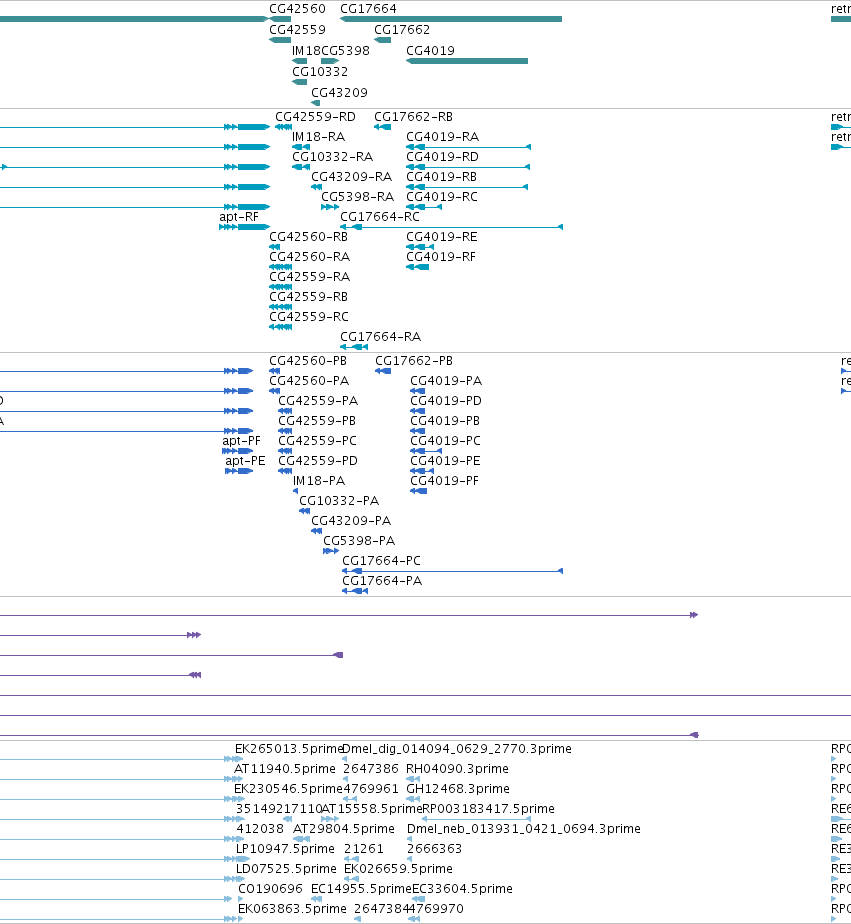The image size is (851, 924).
Task: Click transcript label CG17664-RC
Action: coord(380,217)
